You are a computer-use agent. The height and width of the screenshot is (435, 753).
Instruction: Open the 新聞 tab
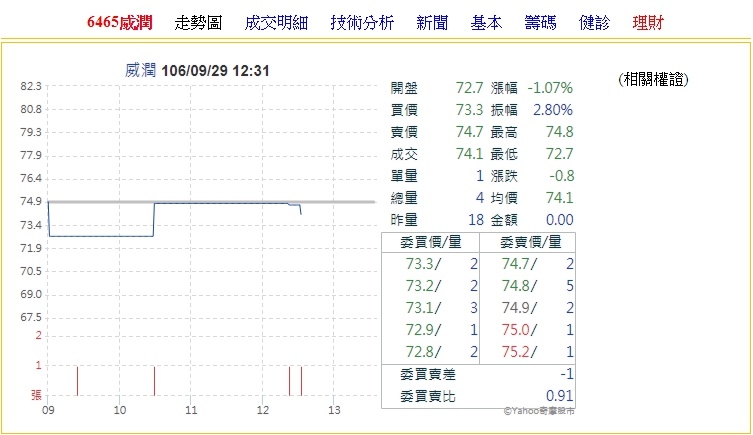432,23
